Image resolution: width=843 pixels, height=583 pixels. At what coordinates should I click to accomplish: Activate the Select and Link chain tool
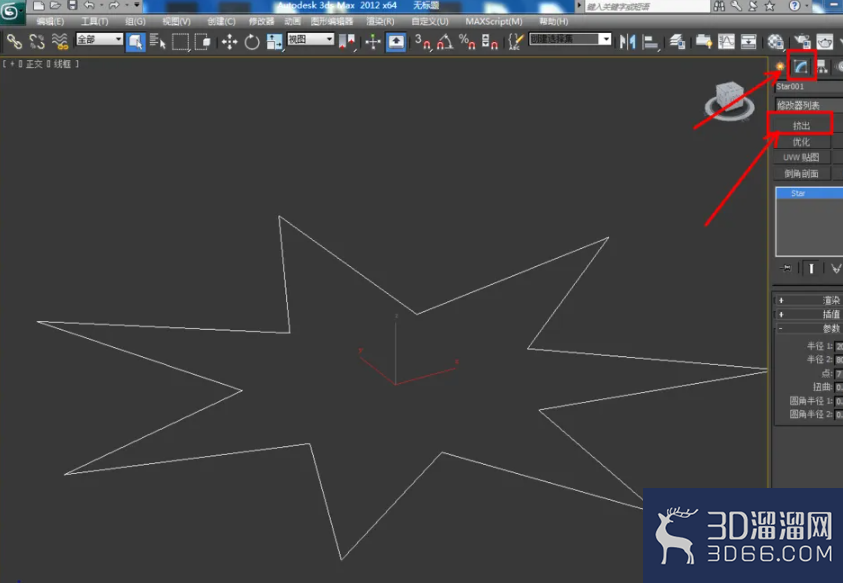[x=14, y=41]
